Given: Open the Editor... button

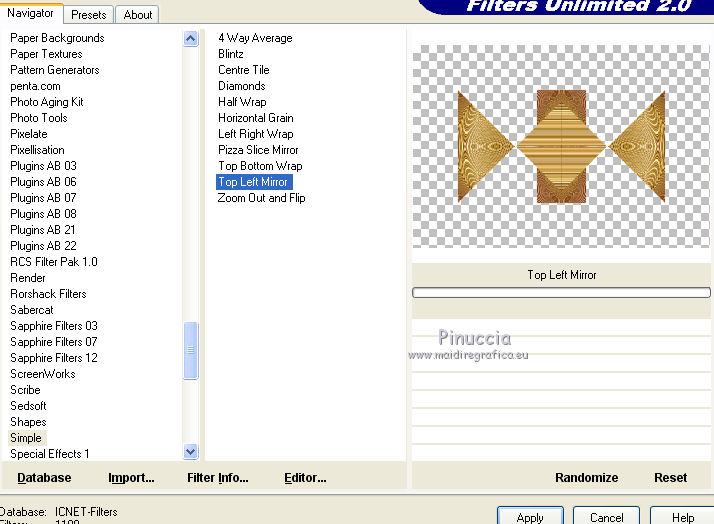Looking at the screenshot, I should click(x=305, y=478).
